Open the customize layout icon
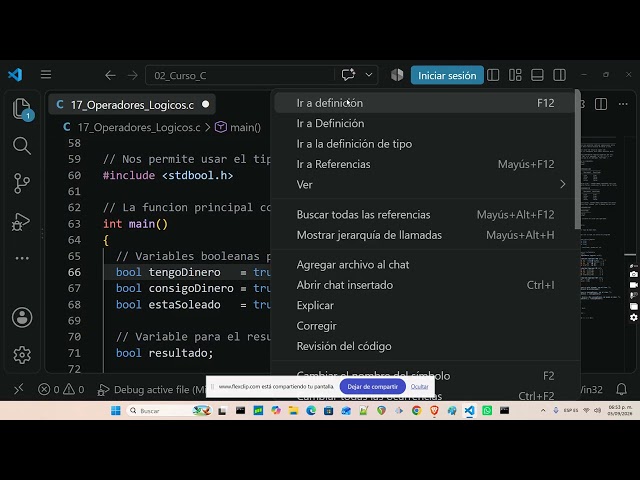640x480 pixels. click(515, 75)
